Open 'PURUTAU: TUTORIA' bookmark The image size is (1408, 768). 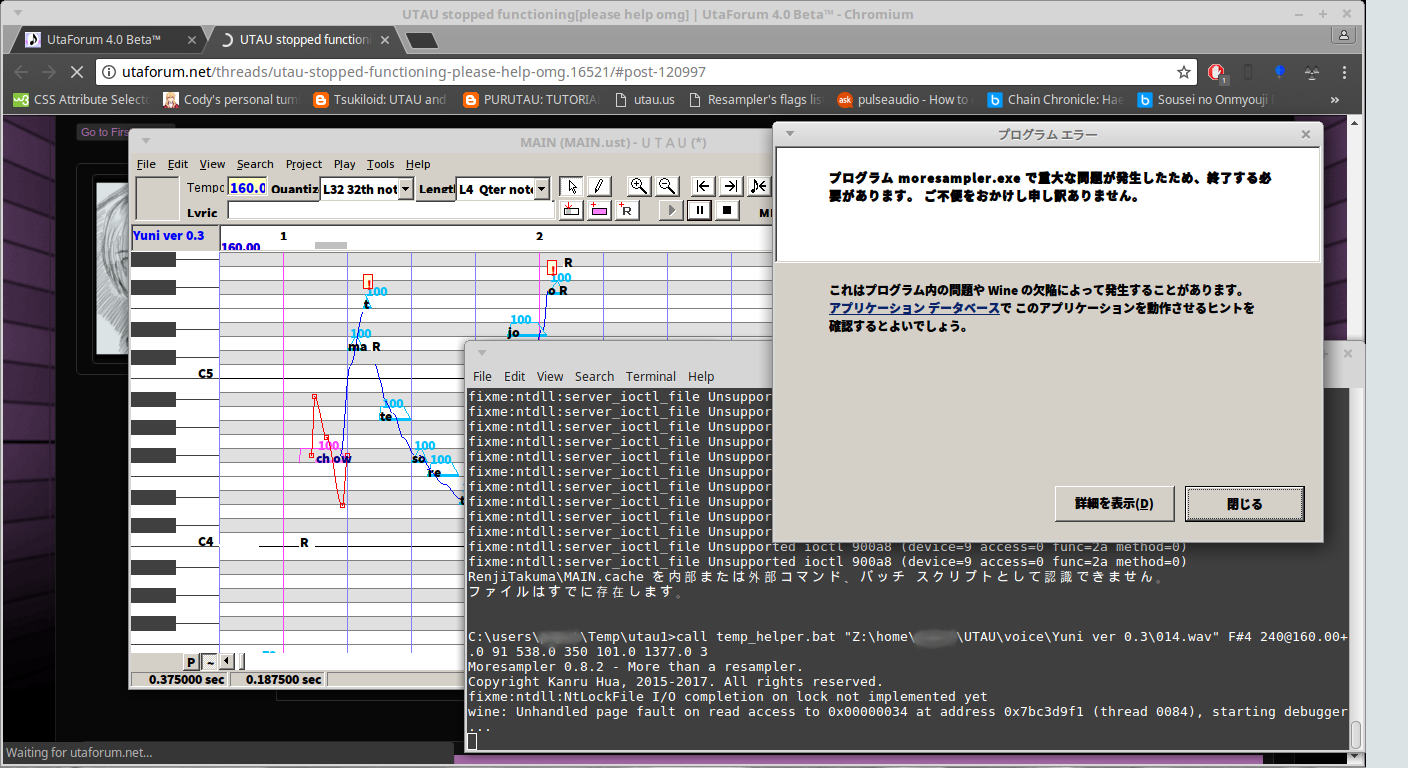point(530,100)
